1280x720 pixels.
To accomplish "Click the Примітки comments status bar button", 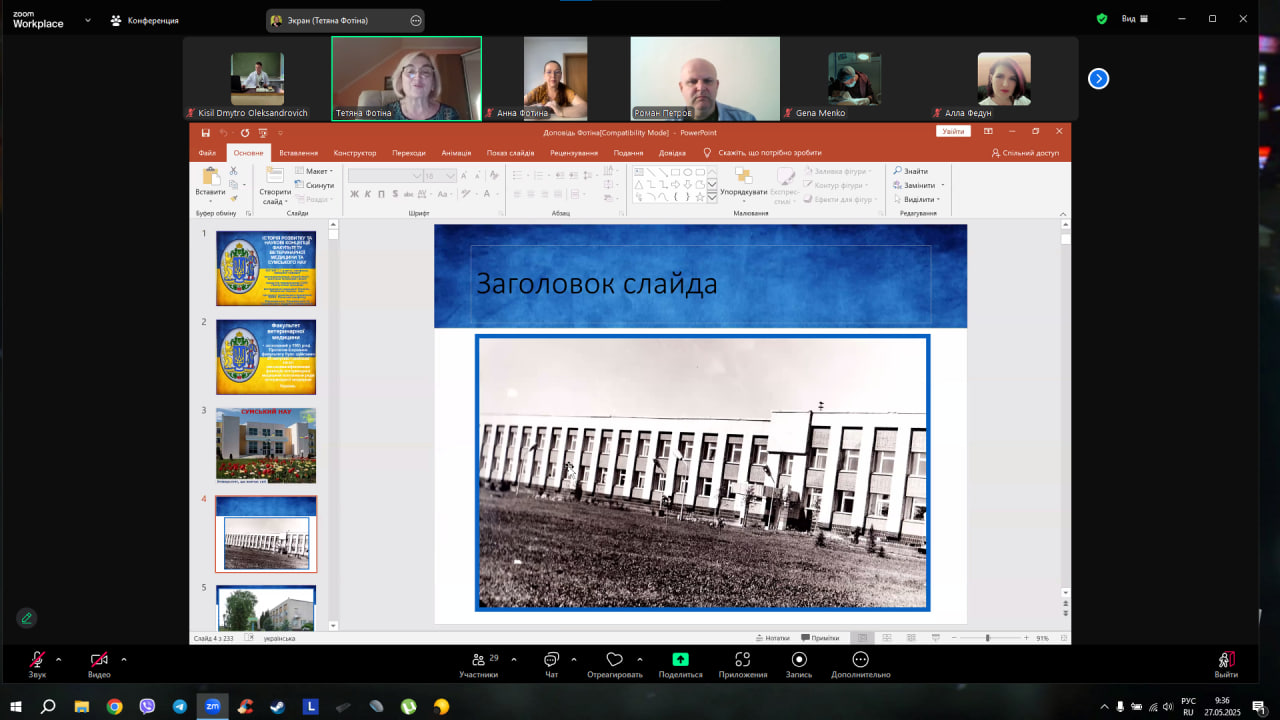I will coord(820,637).
